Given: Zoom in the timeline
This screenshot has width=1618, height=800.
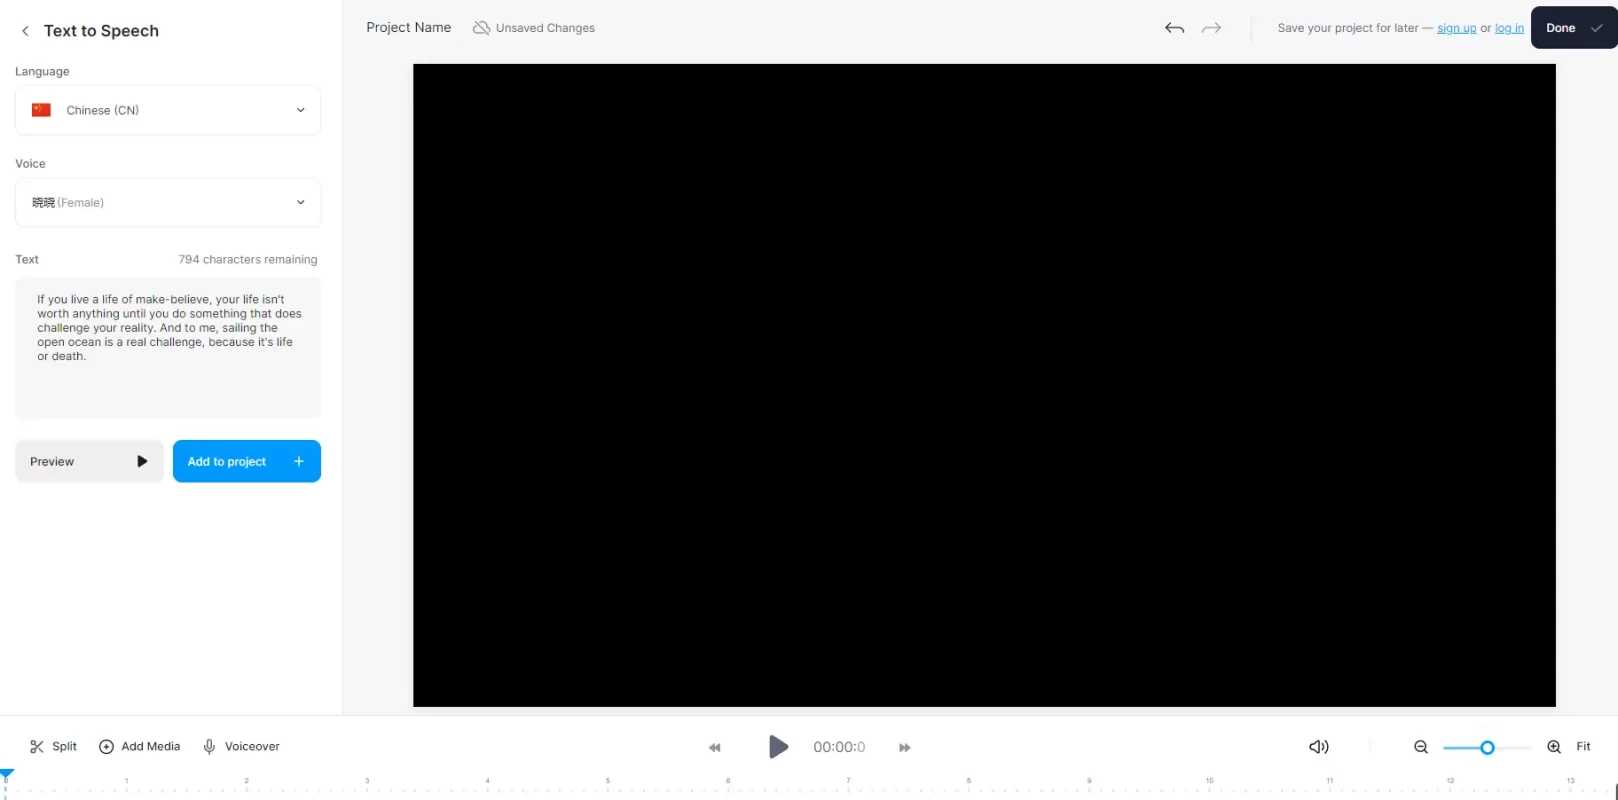Looking at the screenshot, I should pos(1554,747).
